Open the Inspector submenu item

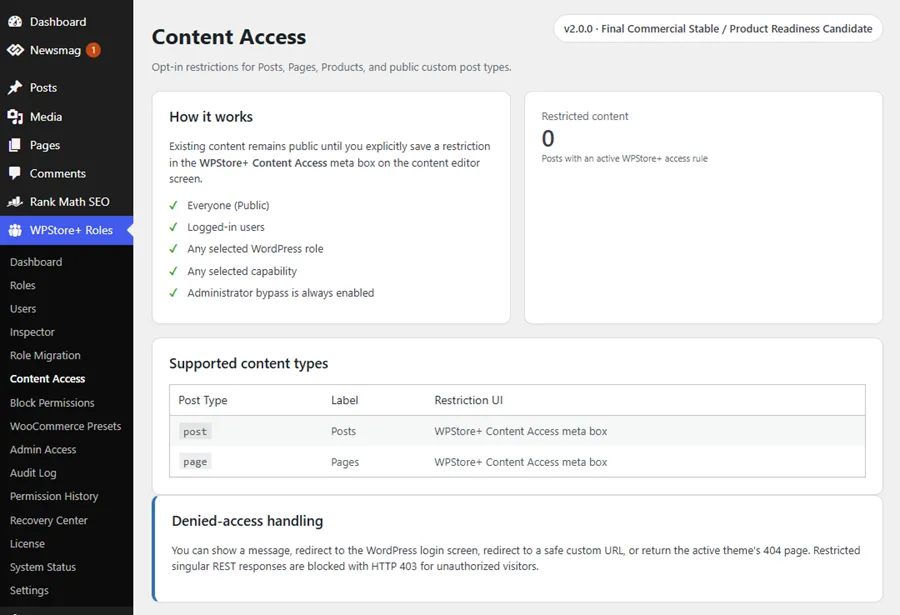point(32,332)
